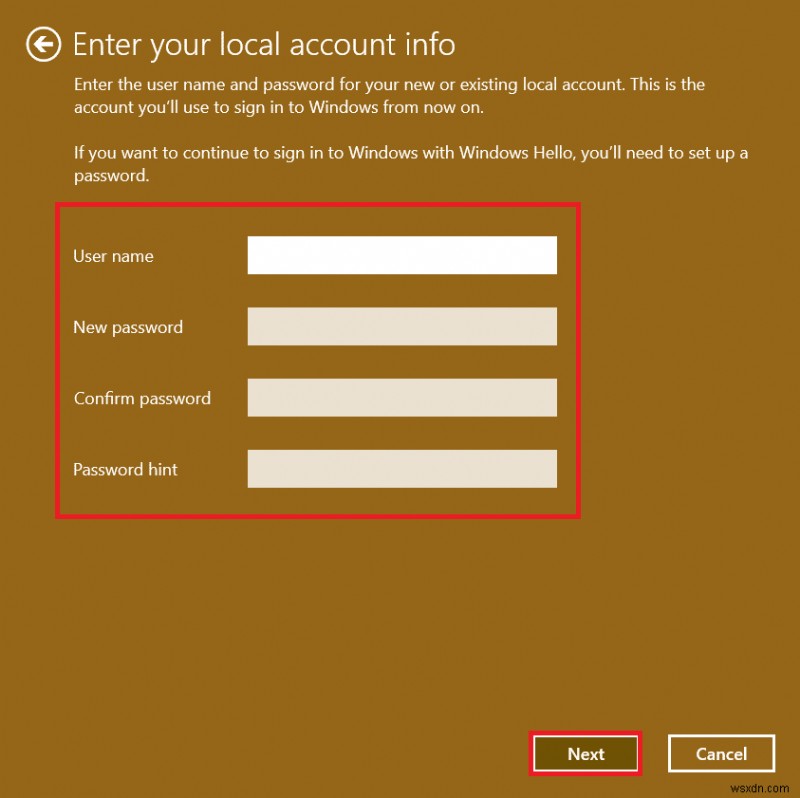800x798 pixels.
Task: Click the New password label
Action: point(128,327)
